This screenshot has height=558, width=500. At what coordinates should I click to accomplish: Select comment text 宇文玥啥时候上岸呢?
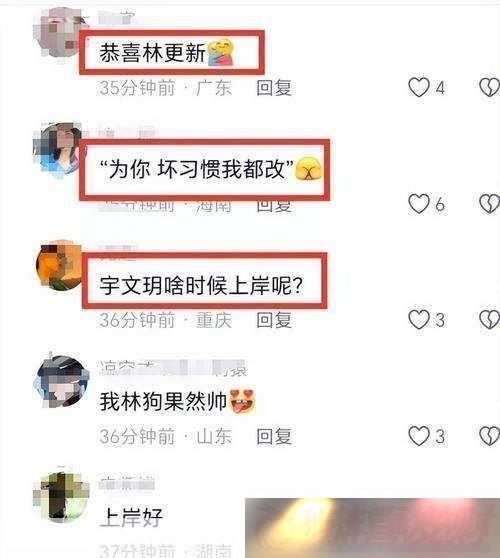[x=202, y=285]
